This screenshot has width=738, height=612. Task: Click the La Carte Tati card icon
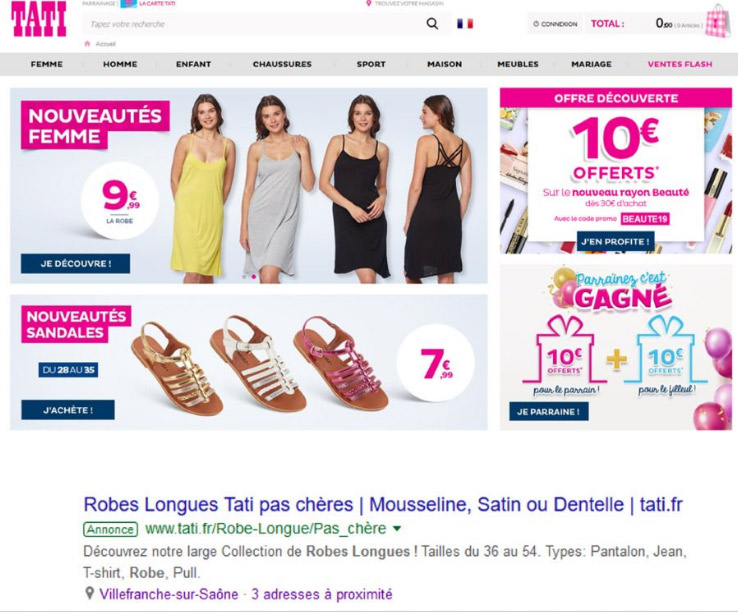(x=128, y=4)
